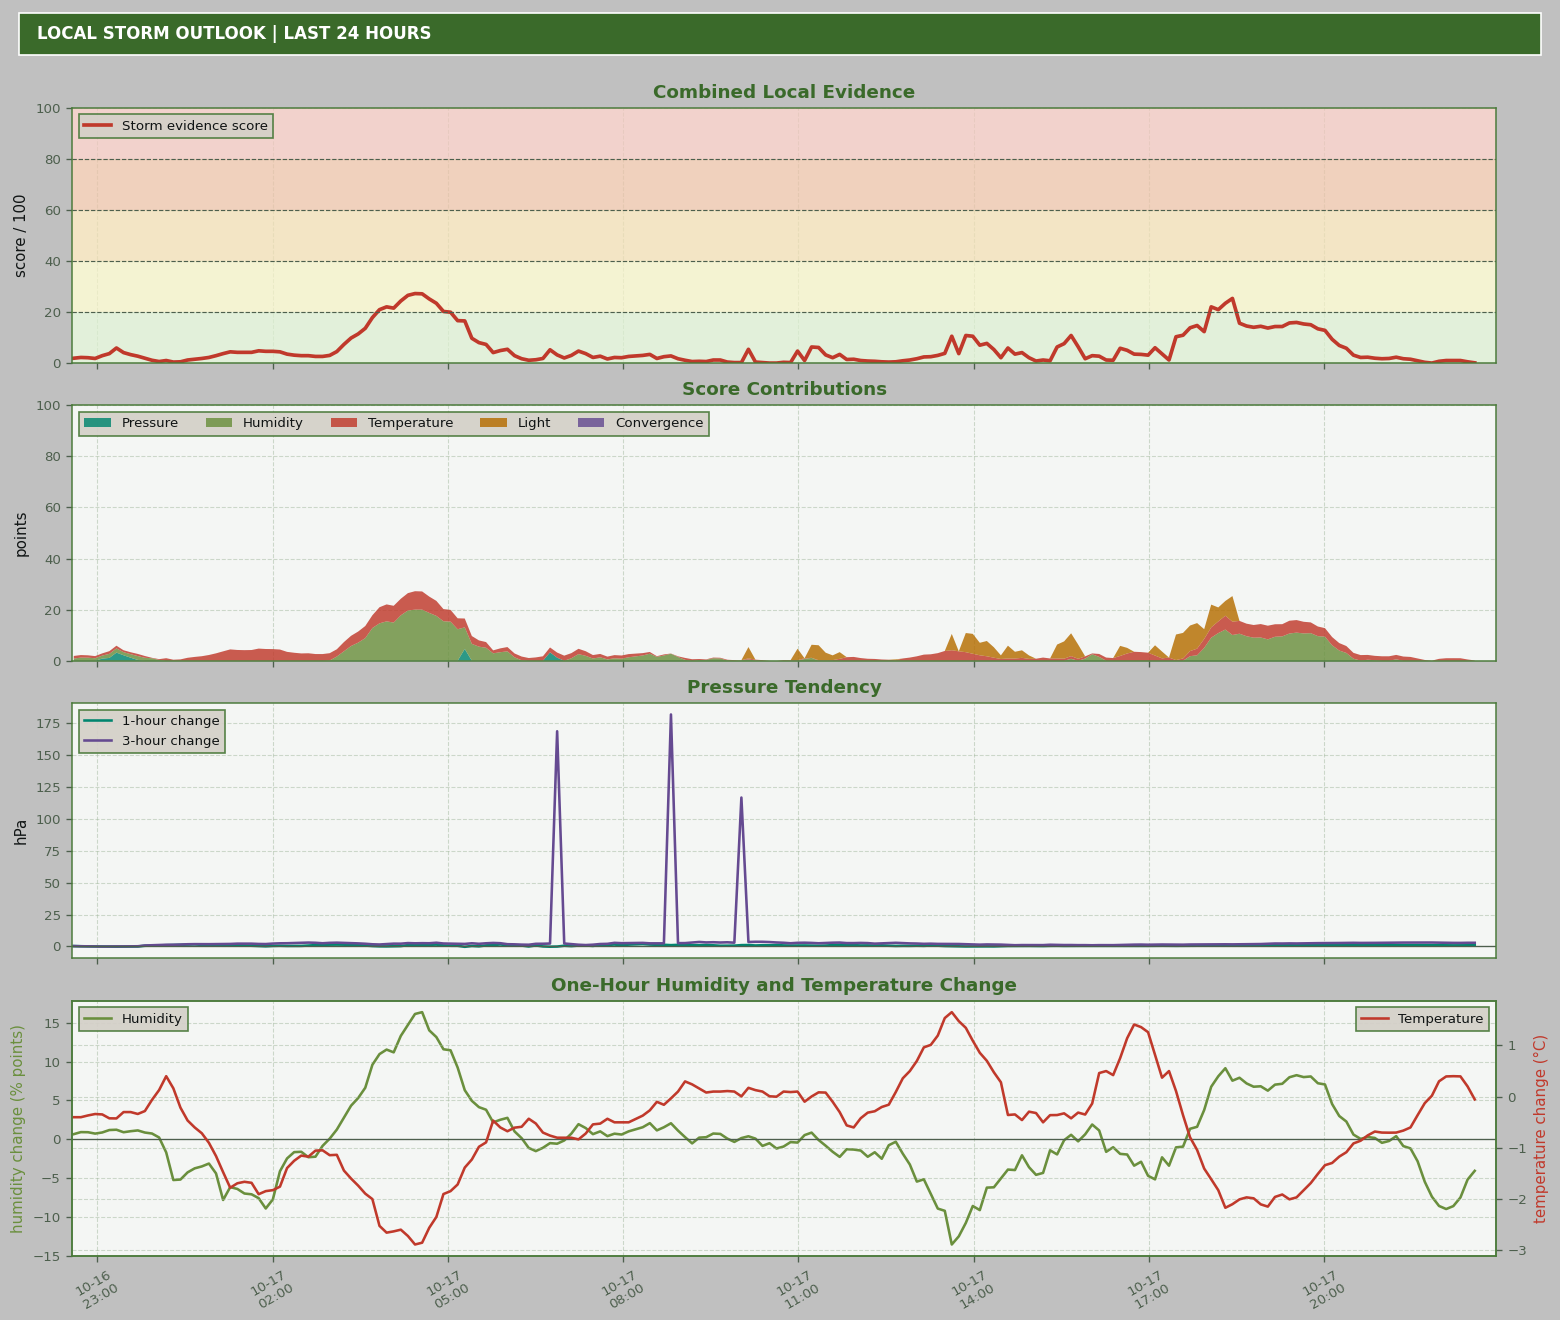
Task: Click the points y-axis label
Action: (x=21, y=534)
